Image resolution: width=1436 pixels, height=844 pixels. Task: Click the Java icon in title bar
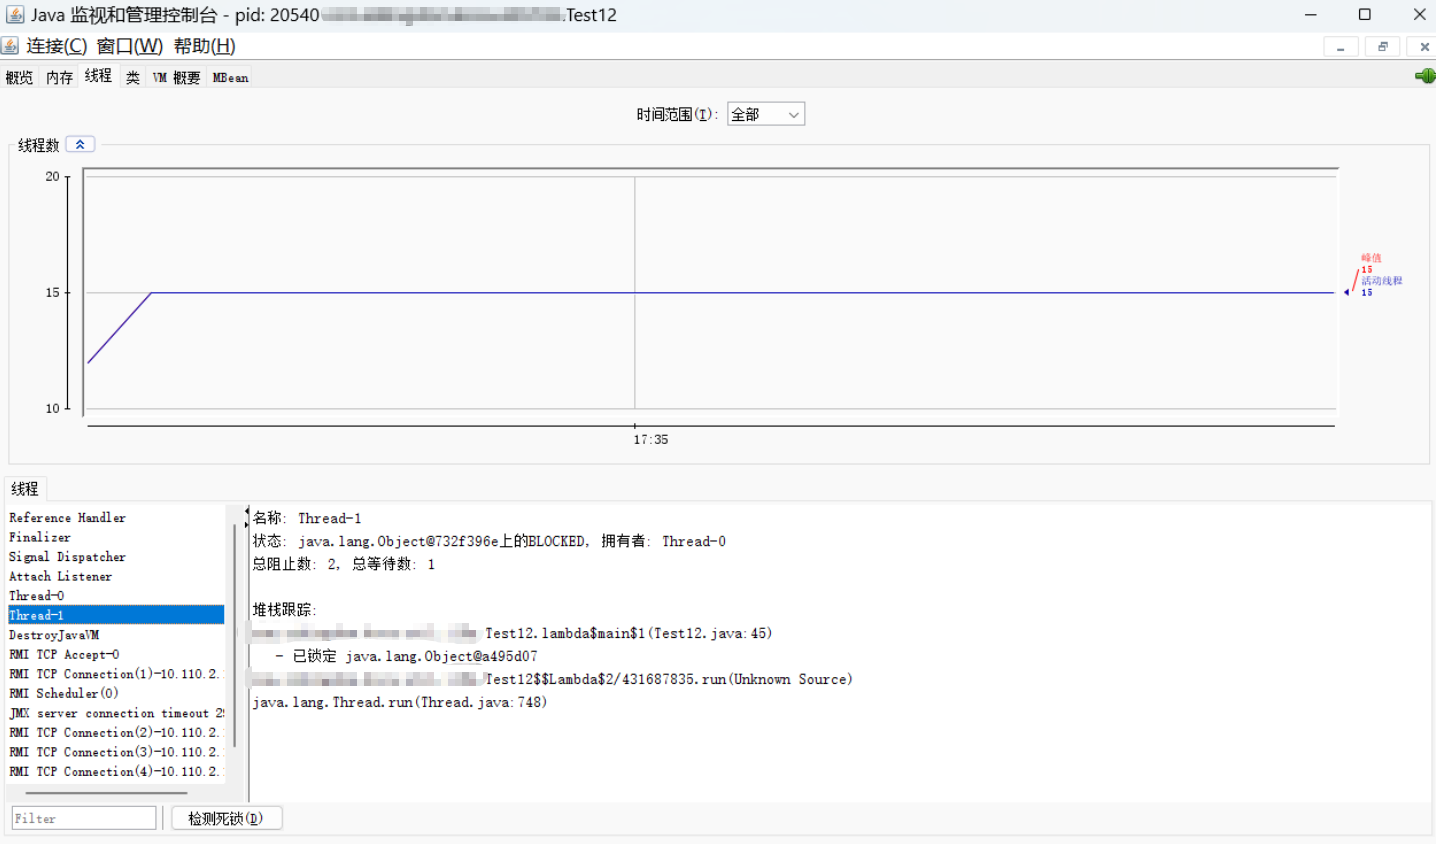[x=15, y=15]
